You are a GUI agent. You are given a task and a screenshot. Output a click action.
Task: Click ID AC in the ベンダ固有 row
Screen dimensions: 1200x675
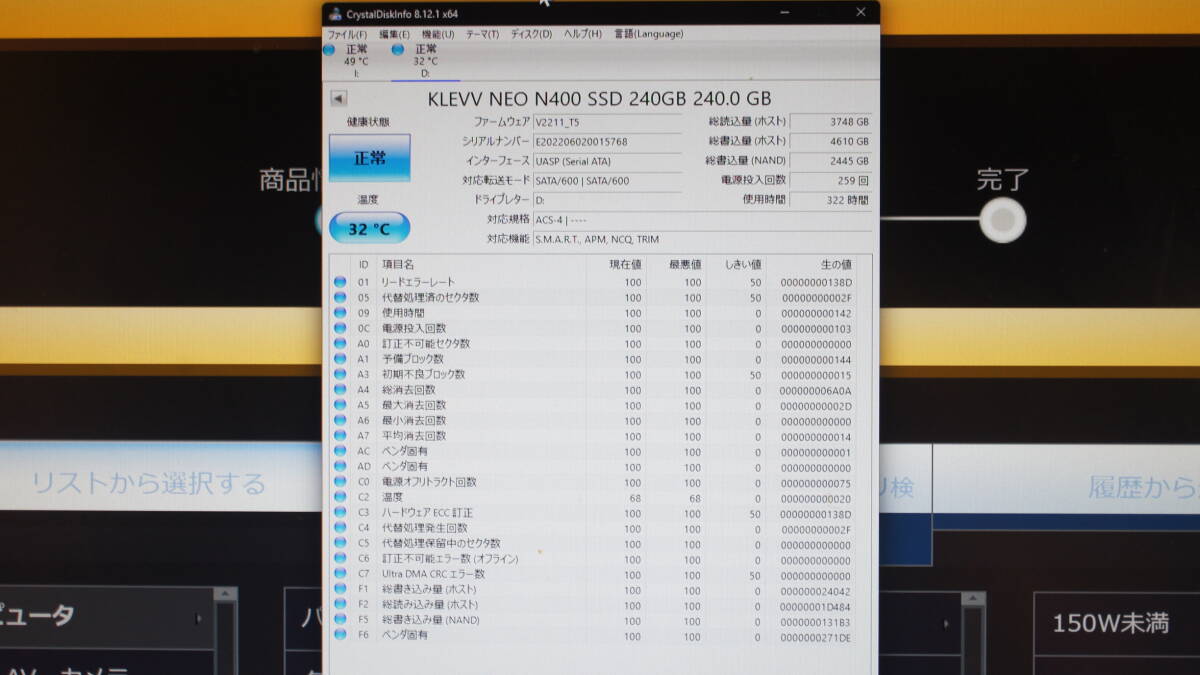pos(364,452)
